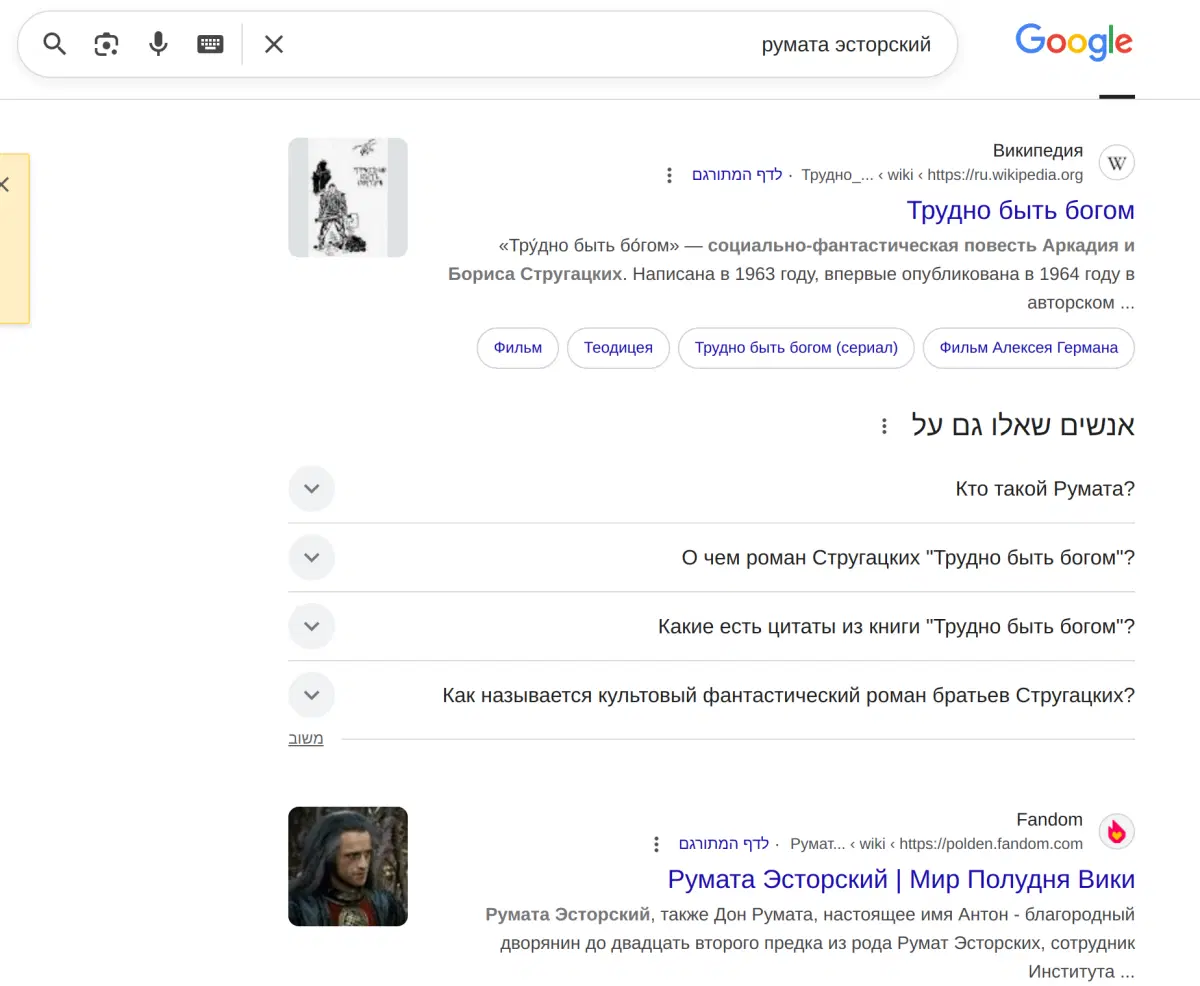Open translated page link for Wikipedia result

tap(737, 176)
